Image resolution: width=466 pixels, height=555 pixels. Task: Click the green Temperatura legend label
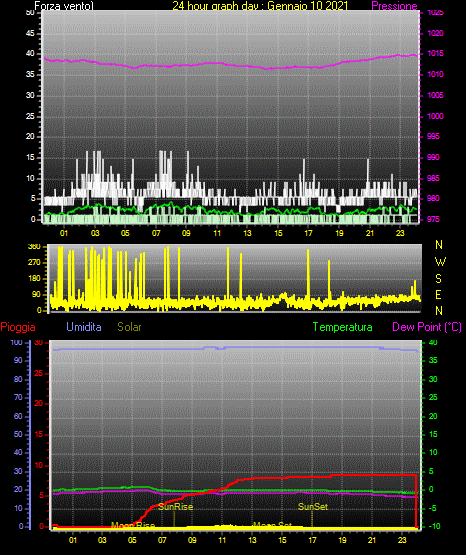click(343, 327)
